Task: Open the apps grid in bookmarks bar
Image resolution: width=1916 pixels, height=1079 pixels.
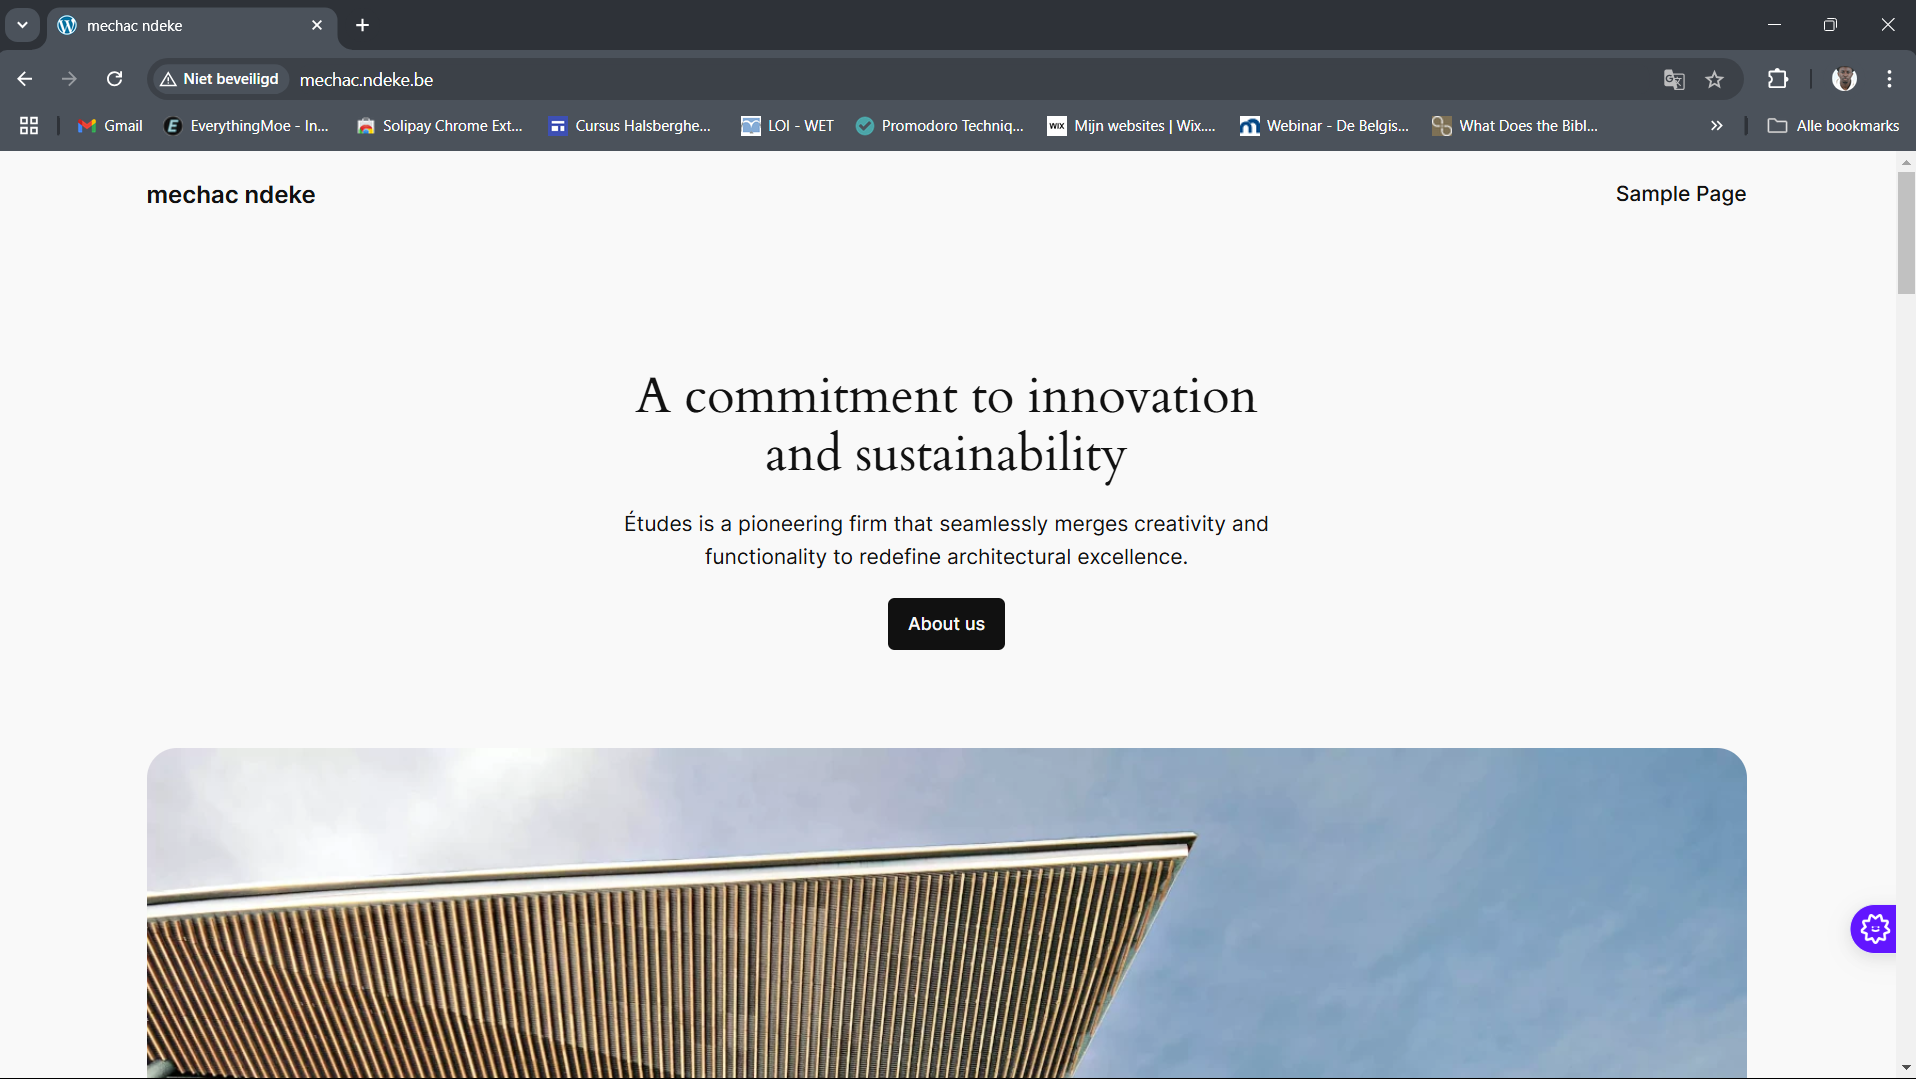Action: tap(29, 126)
